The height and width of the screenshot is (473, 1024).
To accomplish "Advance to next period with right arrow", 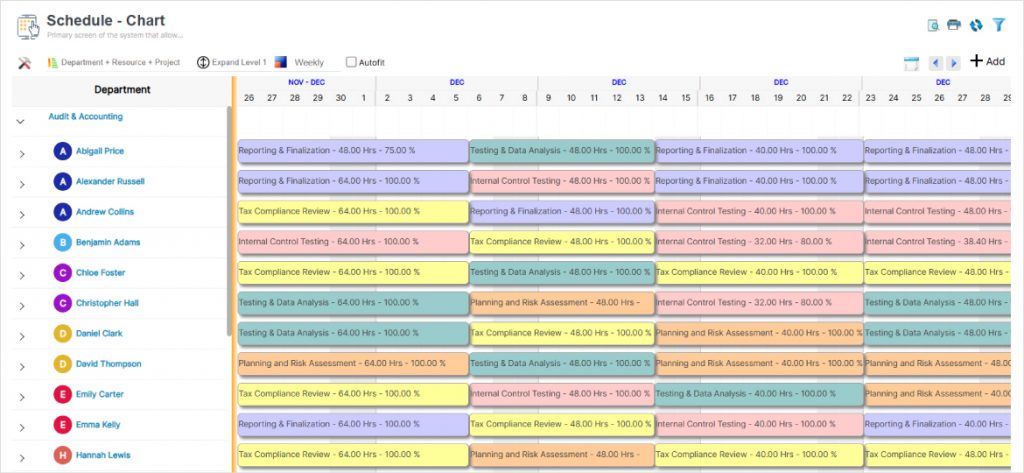I will tap(954, 63).
